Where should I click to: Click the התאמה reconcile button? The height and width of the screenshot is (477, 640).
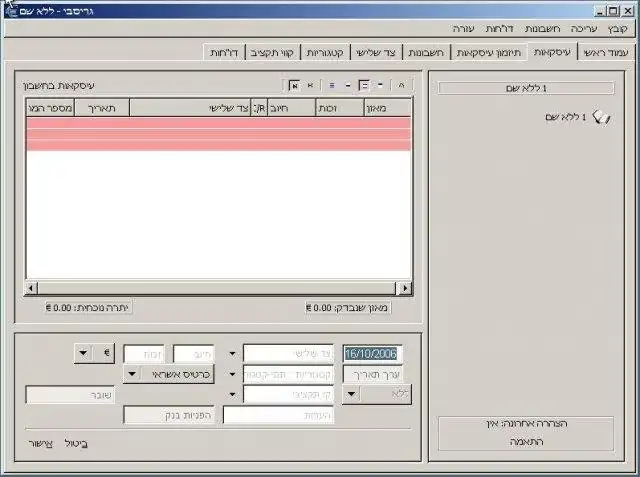526,442
